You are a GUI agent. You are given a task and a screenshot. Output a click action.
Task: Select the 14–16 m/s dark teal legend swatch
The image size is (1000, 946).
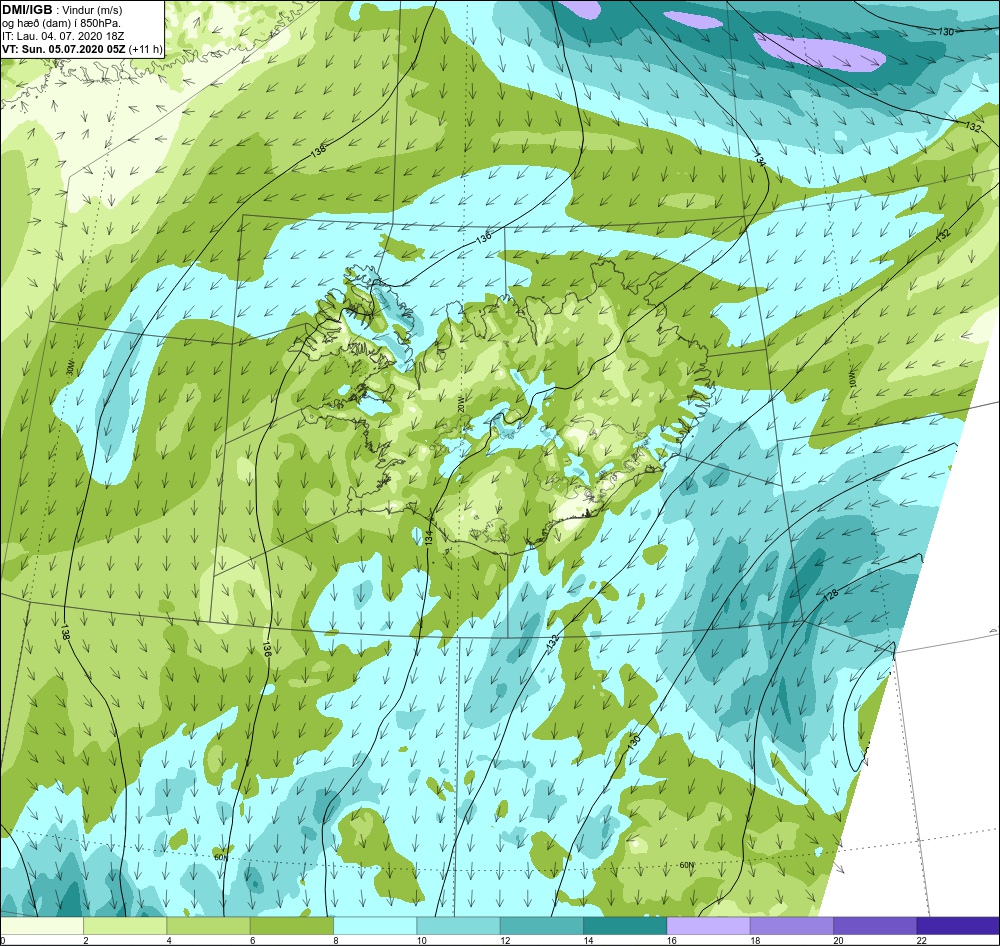[625, 925]
